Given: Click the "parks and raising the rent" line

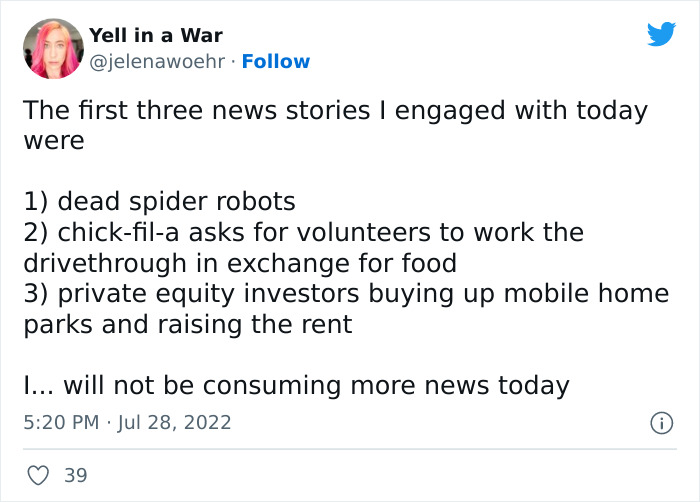Looking at the screenshot, I should coord(187,324).
